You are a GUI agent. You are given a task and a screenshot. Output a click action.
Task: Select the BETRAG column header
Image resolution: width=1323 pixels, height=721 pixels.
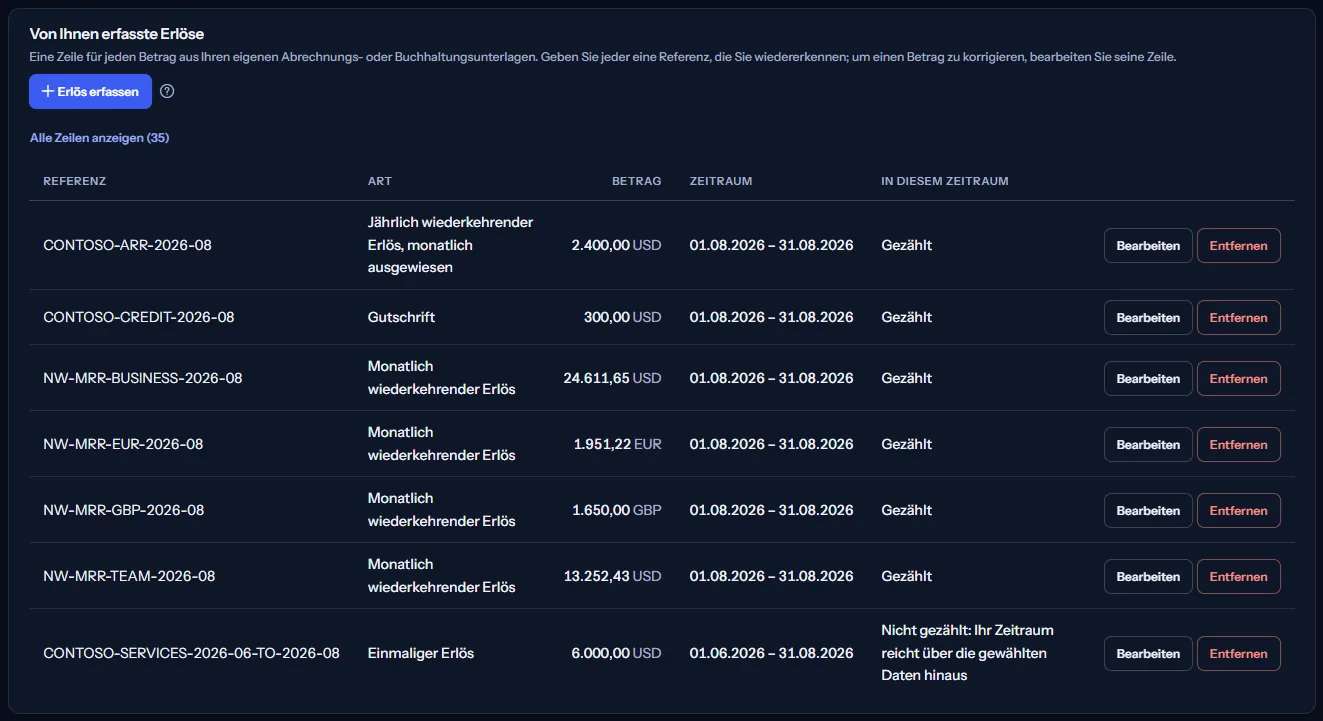[x=636, y=181]
